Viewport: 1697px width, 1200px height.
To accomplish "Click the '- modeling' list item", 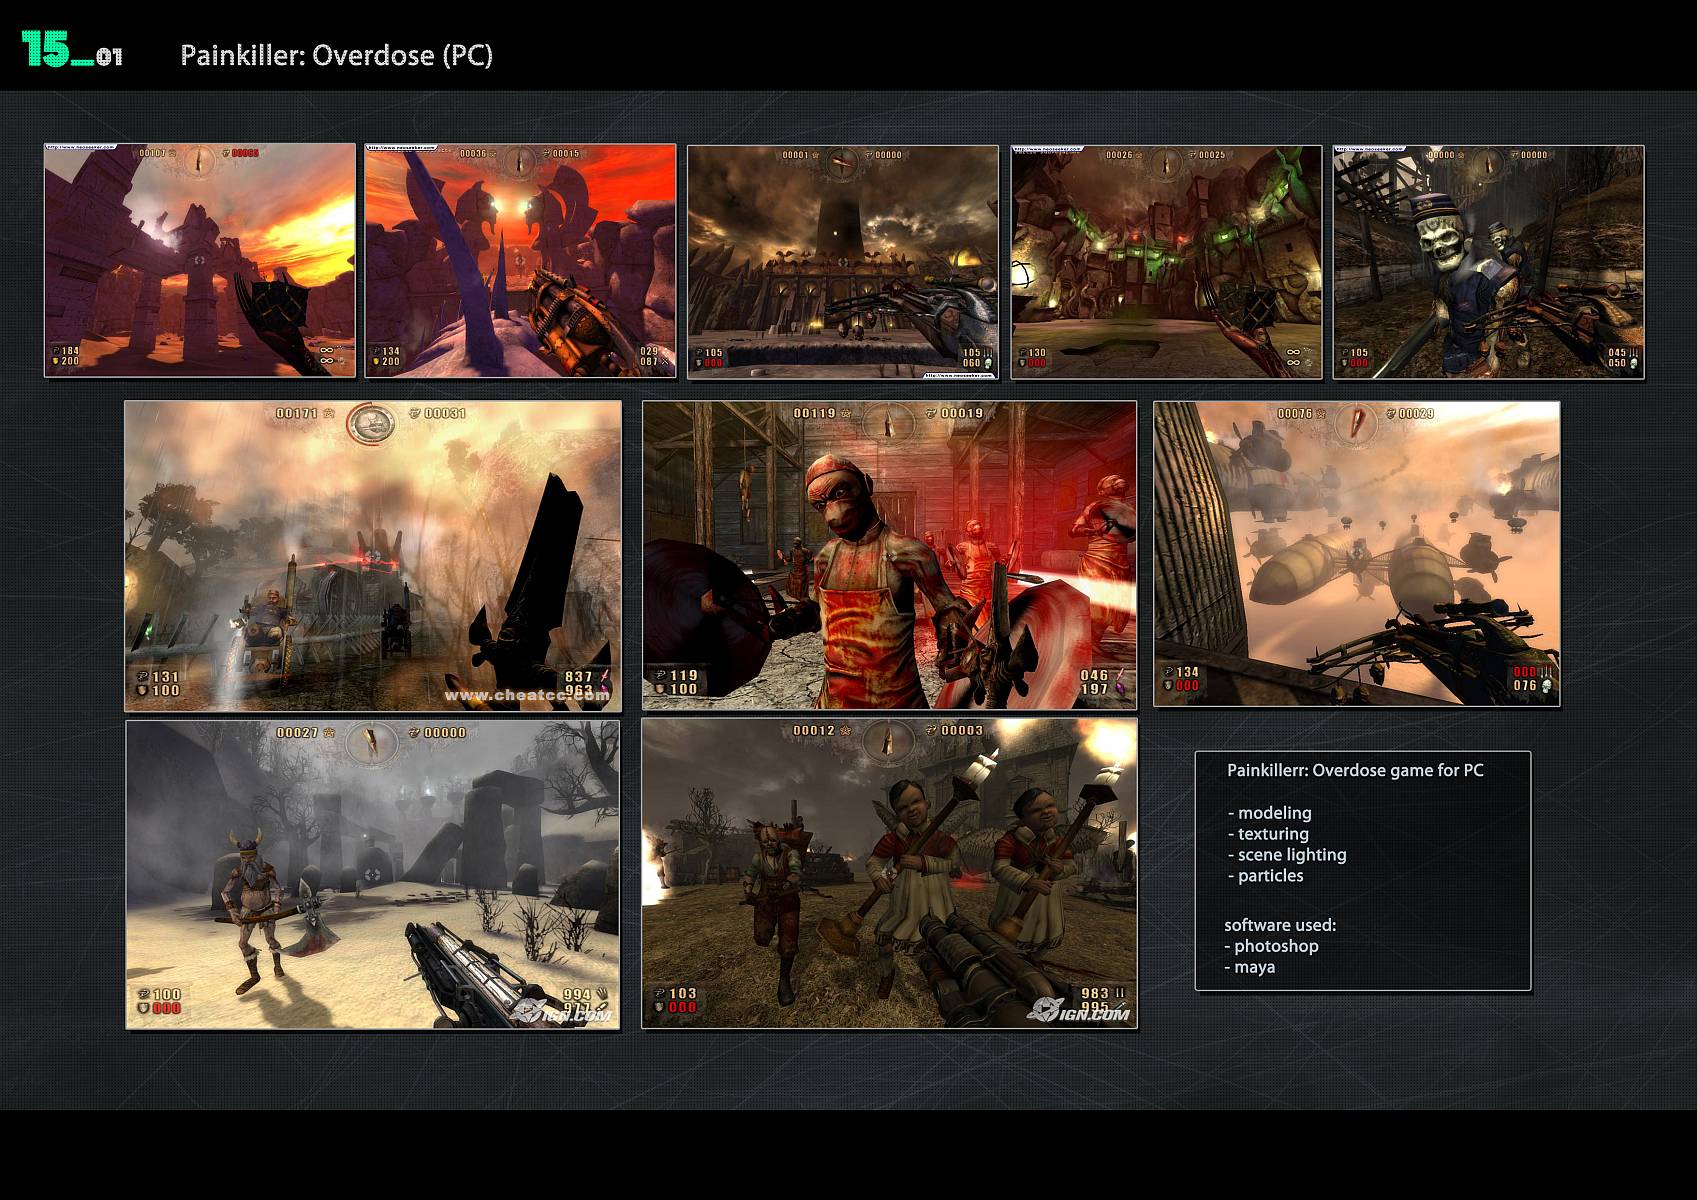I will [1269, 813].
